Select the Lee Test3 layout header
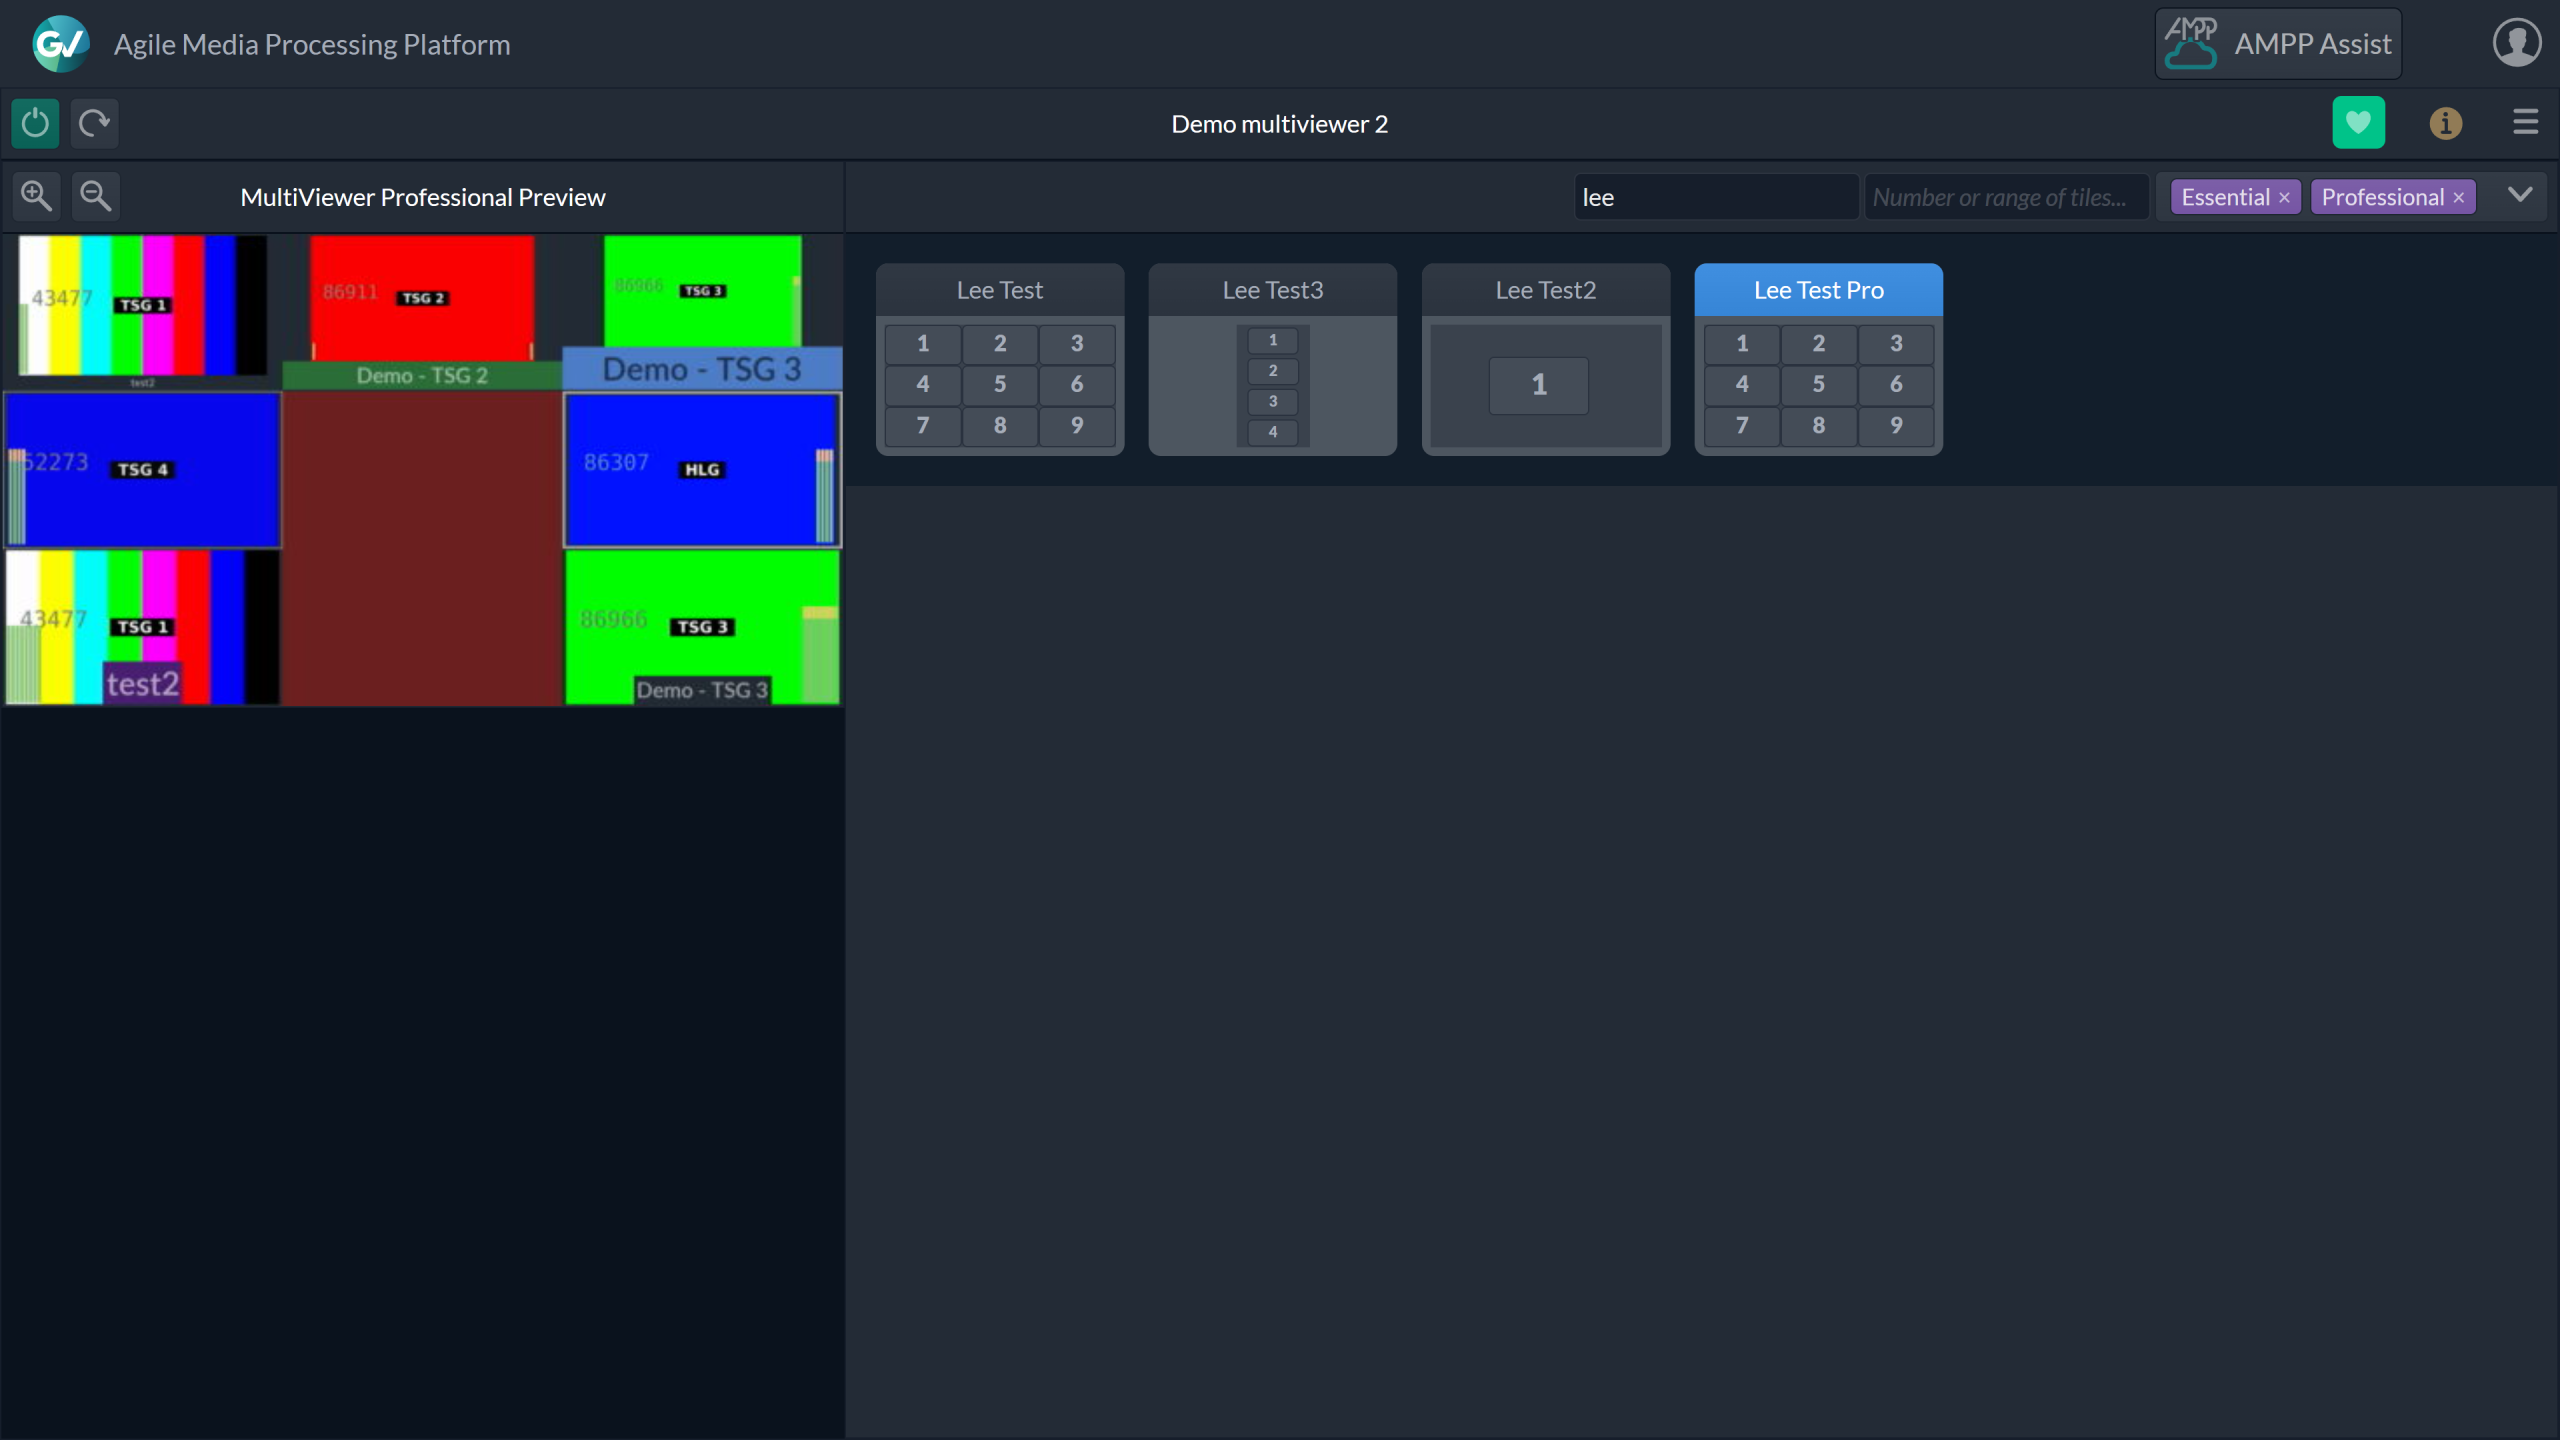Viewport: 2560px width, 1440px height. [1273, 290]
